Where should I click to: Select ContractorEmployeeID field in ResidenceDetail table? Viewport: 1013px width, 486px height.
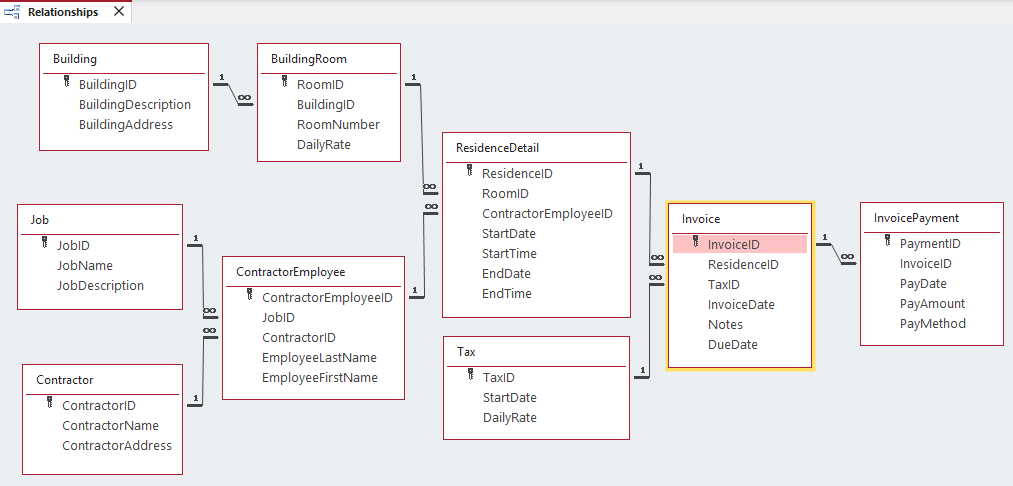[547, 214]
